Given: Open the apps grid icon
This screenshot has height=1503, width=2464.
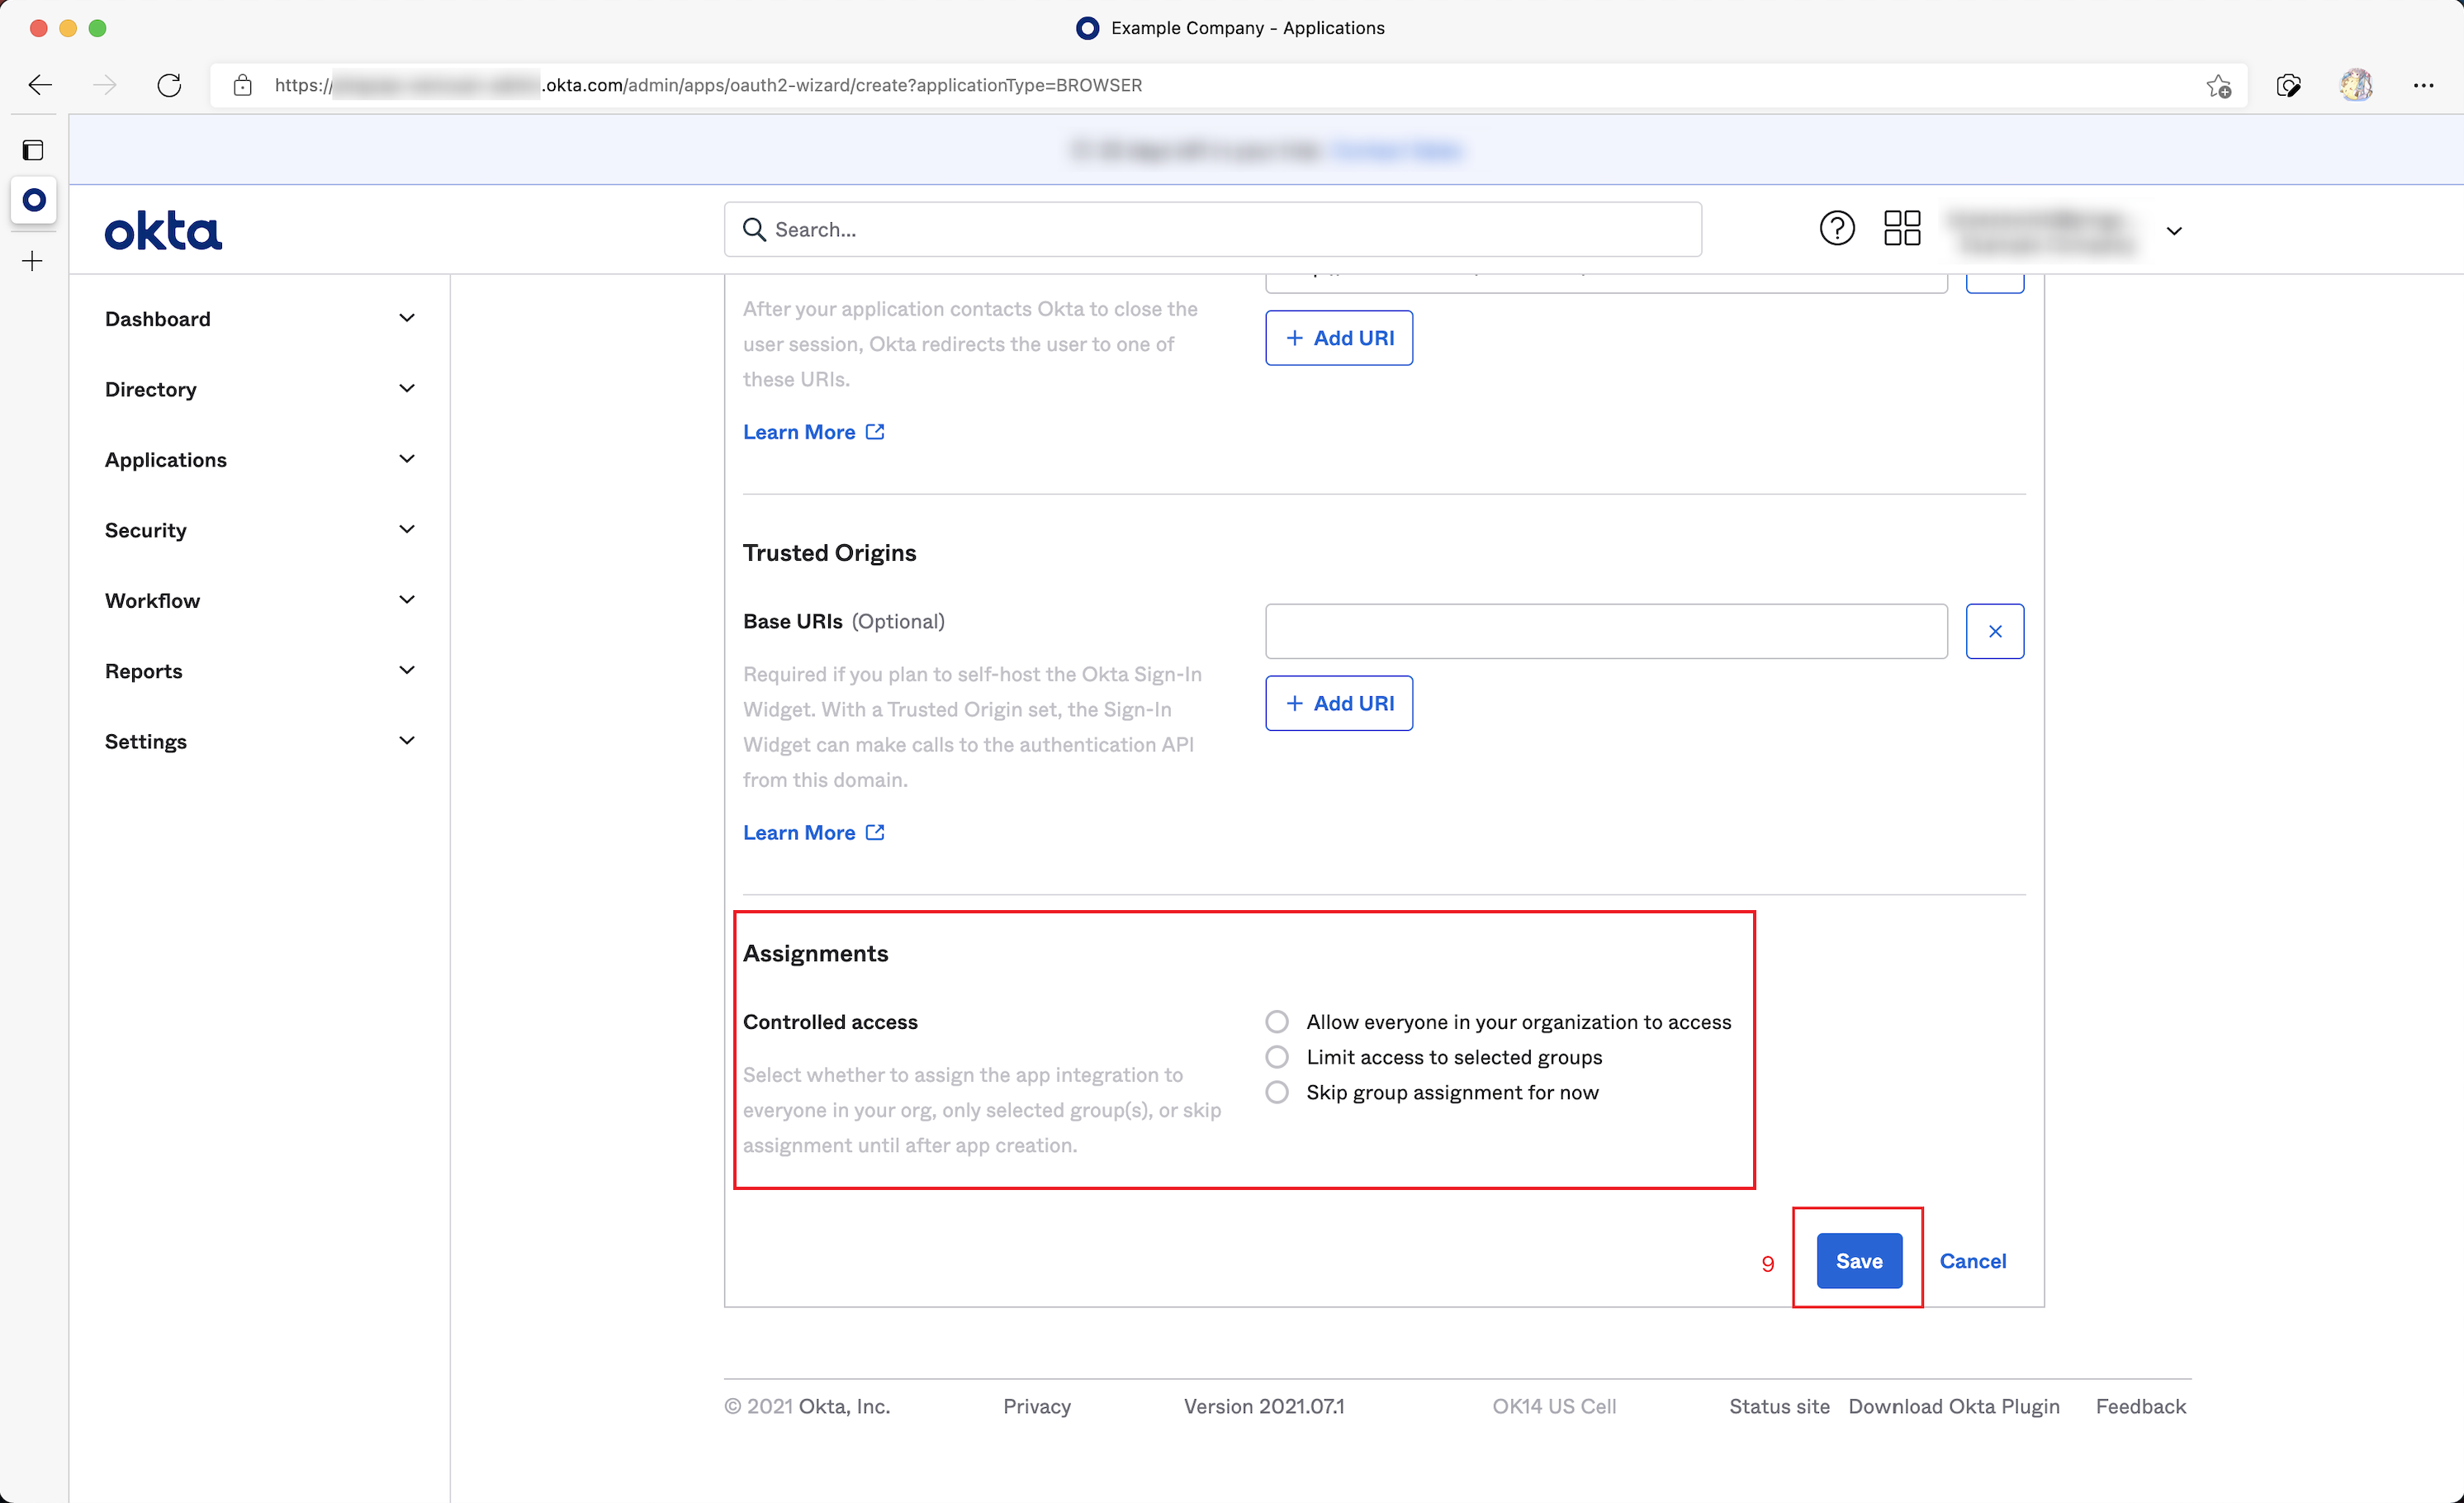Looking at the screenshot, I should pos(1902,229).
